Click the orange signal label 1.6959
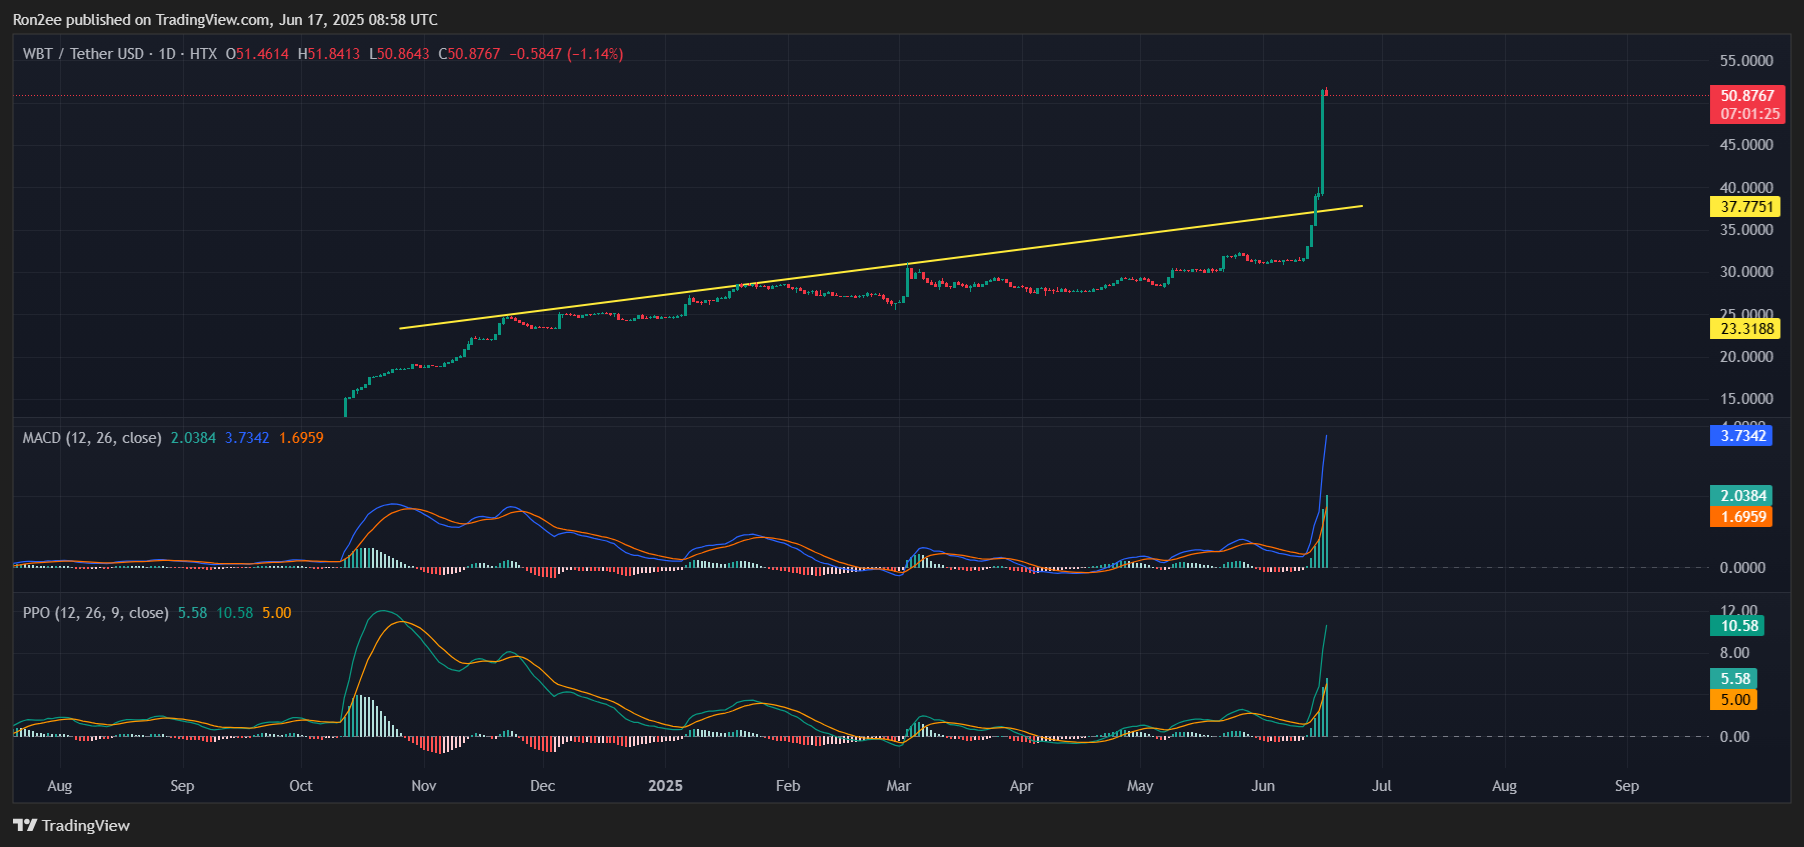This screenshot has width=1804, height=847. tap(1741, 517)
